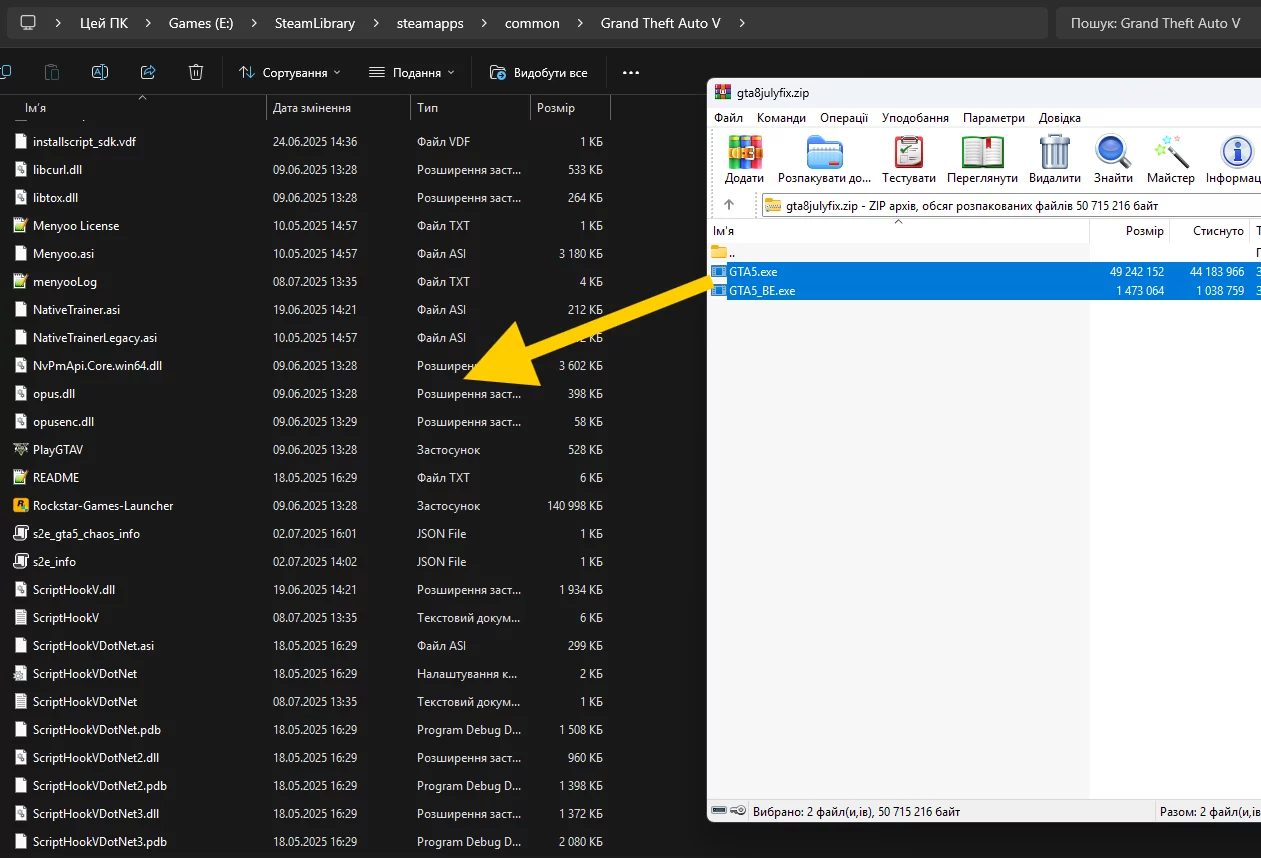
Task: Click Видобути все (Extract all) button
Action: (539, 73)
